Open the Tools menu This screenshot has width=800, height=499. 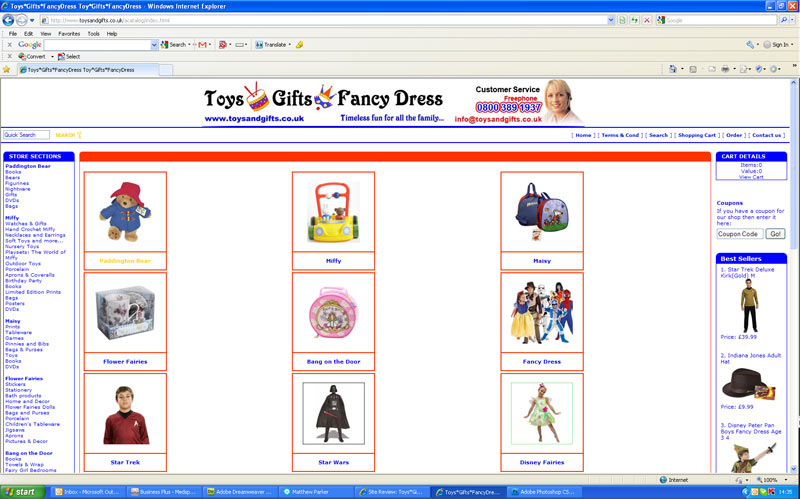93,33
